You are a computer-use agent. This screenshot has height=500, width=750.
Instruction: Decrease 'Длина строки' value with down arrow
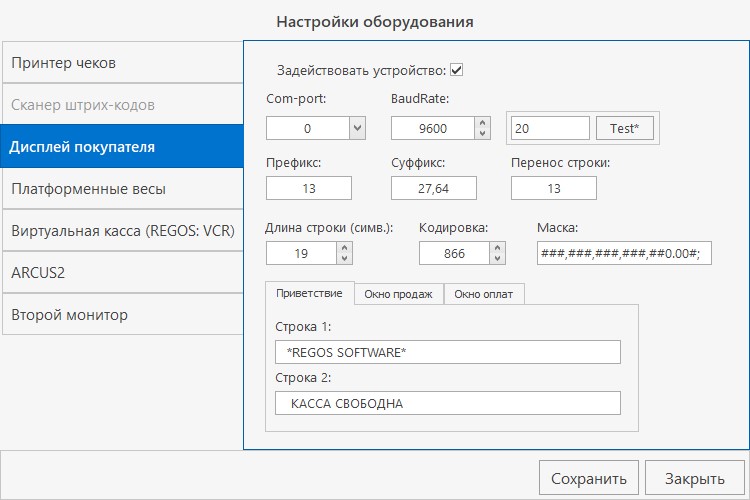pyautogui.click(x=345, y=259)
